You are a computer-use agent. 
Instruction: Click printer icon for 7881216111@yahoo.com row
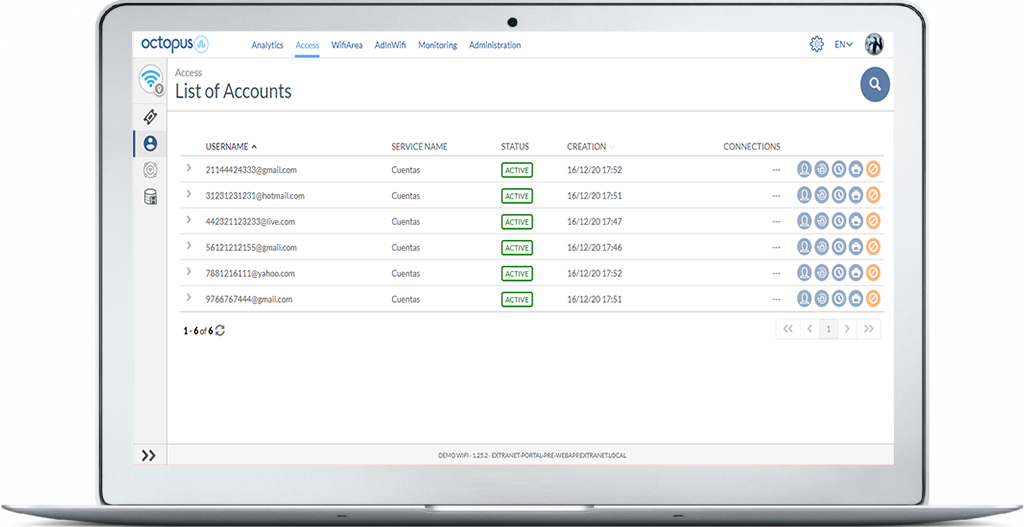856,273
